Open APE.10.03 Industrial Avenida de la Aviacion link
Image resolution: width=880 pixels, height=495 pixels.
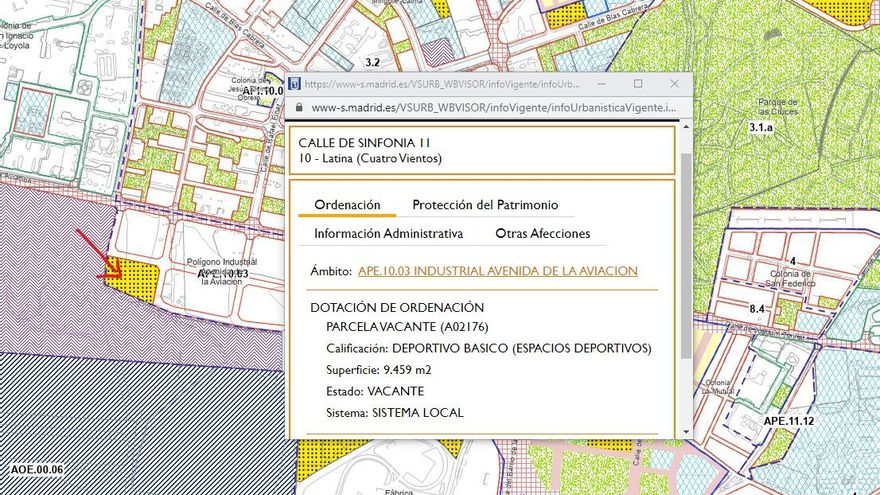[498, 271]
